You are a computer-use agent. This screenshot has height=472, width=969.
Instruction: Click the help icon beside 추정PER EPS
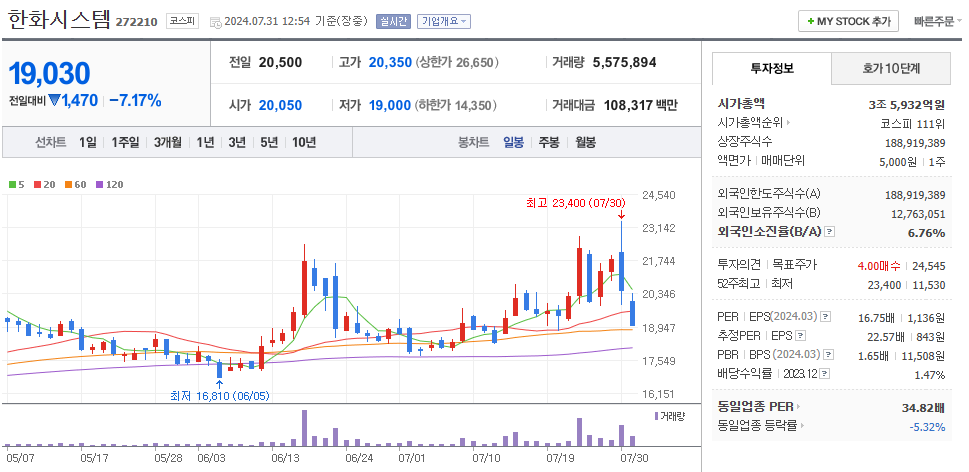tap(800, 336)
